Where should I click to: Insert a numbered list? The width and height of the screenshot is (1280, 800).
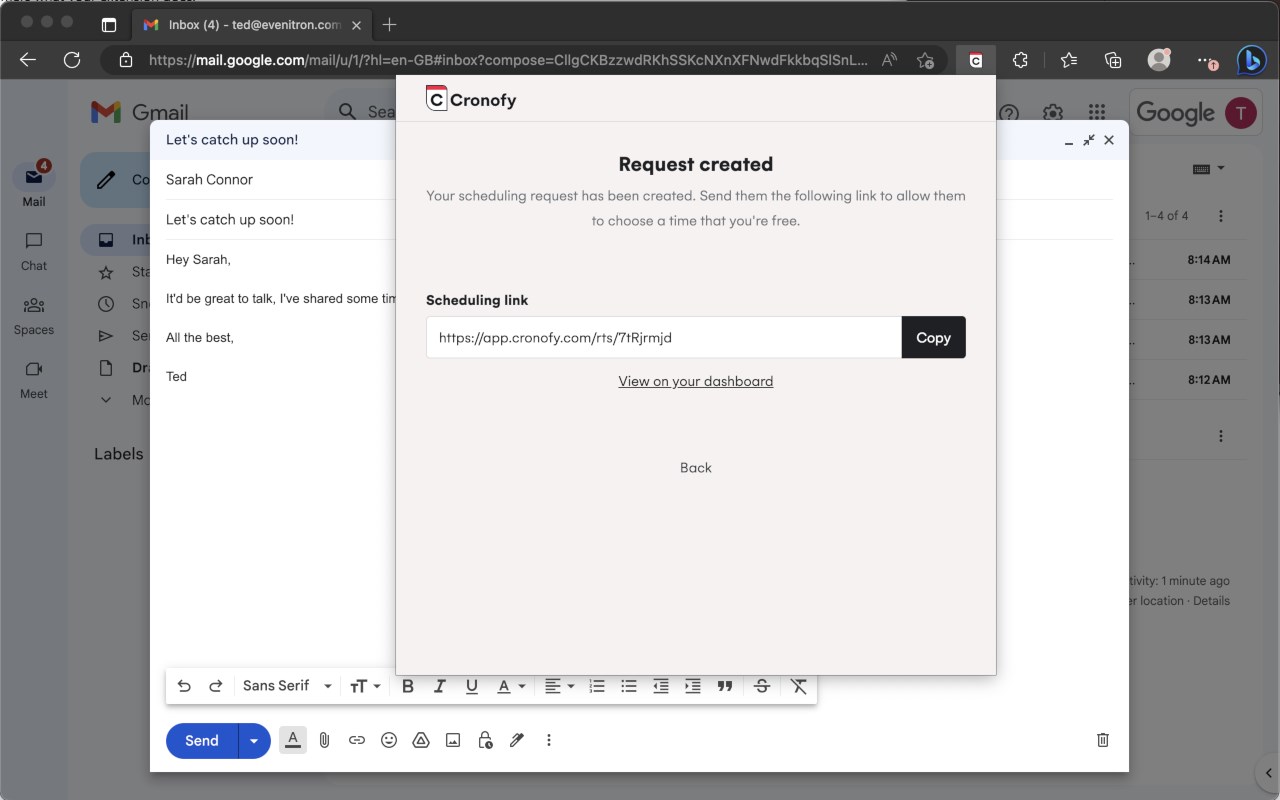pyautogui.click(x=597, y=686)
